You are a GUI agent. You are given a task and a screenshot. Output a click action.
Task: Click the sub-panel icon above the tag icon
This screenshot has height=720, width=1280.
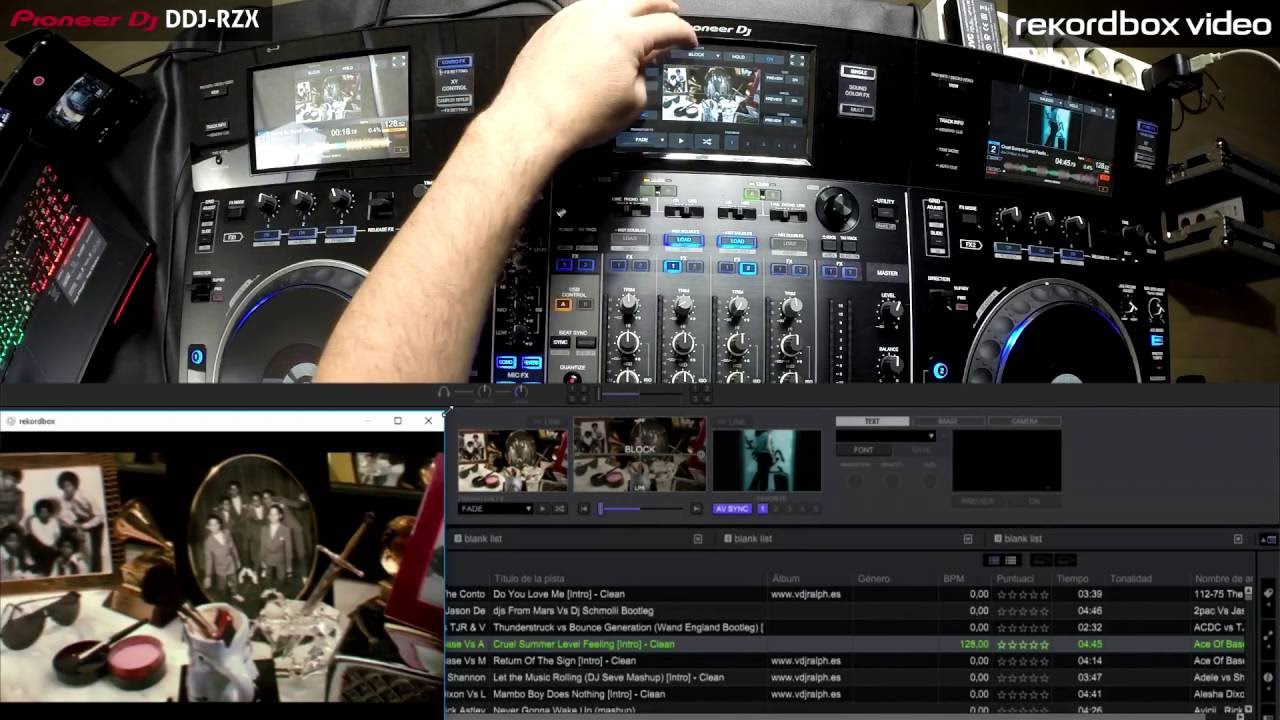(x=1270, y=540)
